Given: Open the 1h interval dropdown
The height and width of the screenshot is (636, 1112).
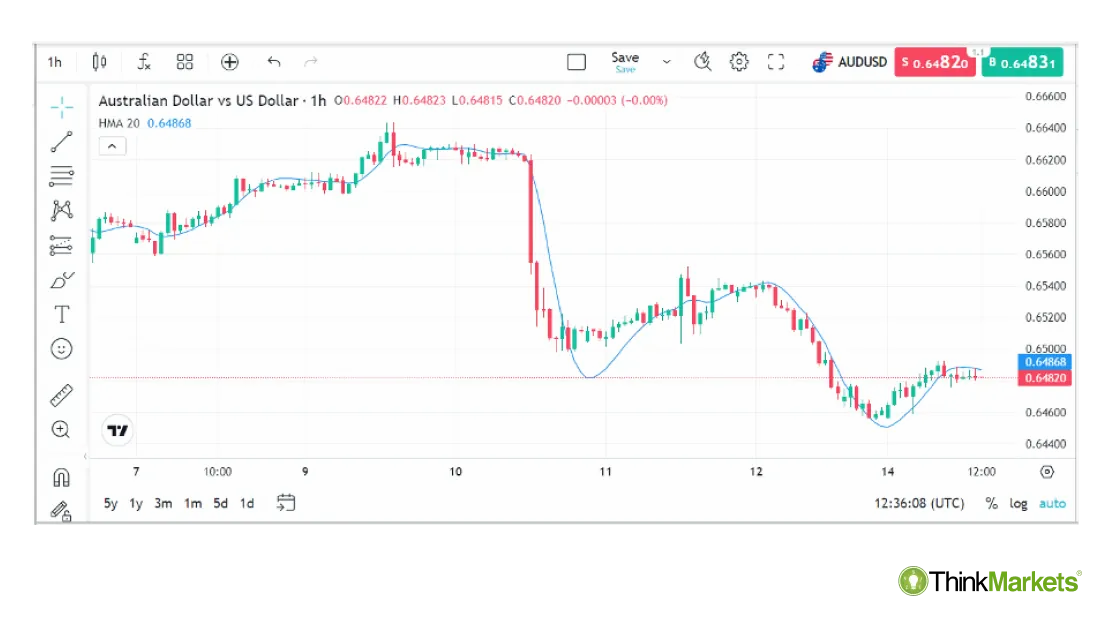Looking at the screenshot, I should tap(55, 62).
